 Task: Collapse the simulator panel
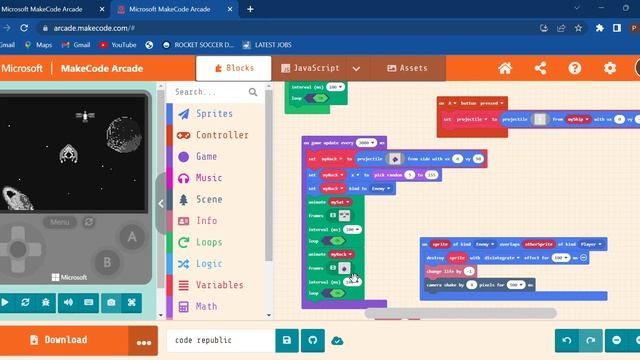tap(161, 203)
